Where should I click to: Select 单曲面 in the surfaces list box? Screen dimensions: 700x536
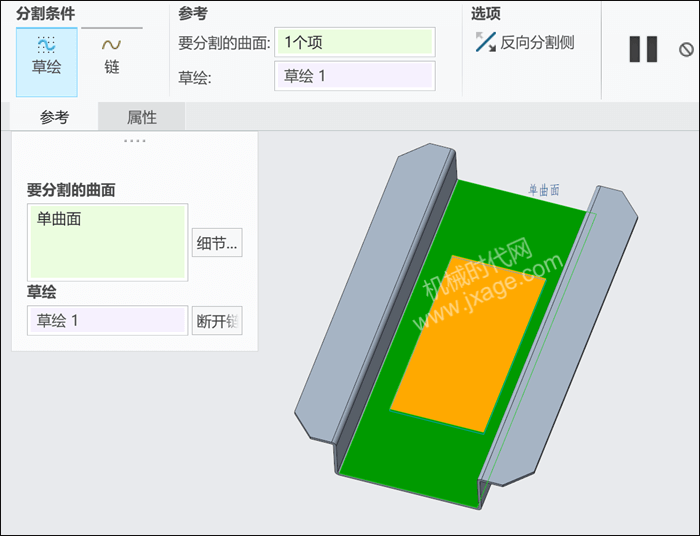coord(59,219)
